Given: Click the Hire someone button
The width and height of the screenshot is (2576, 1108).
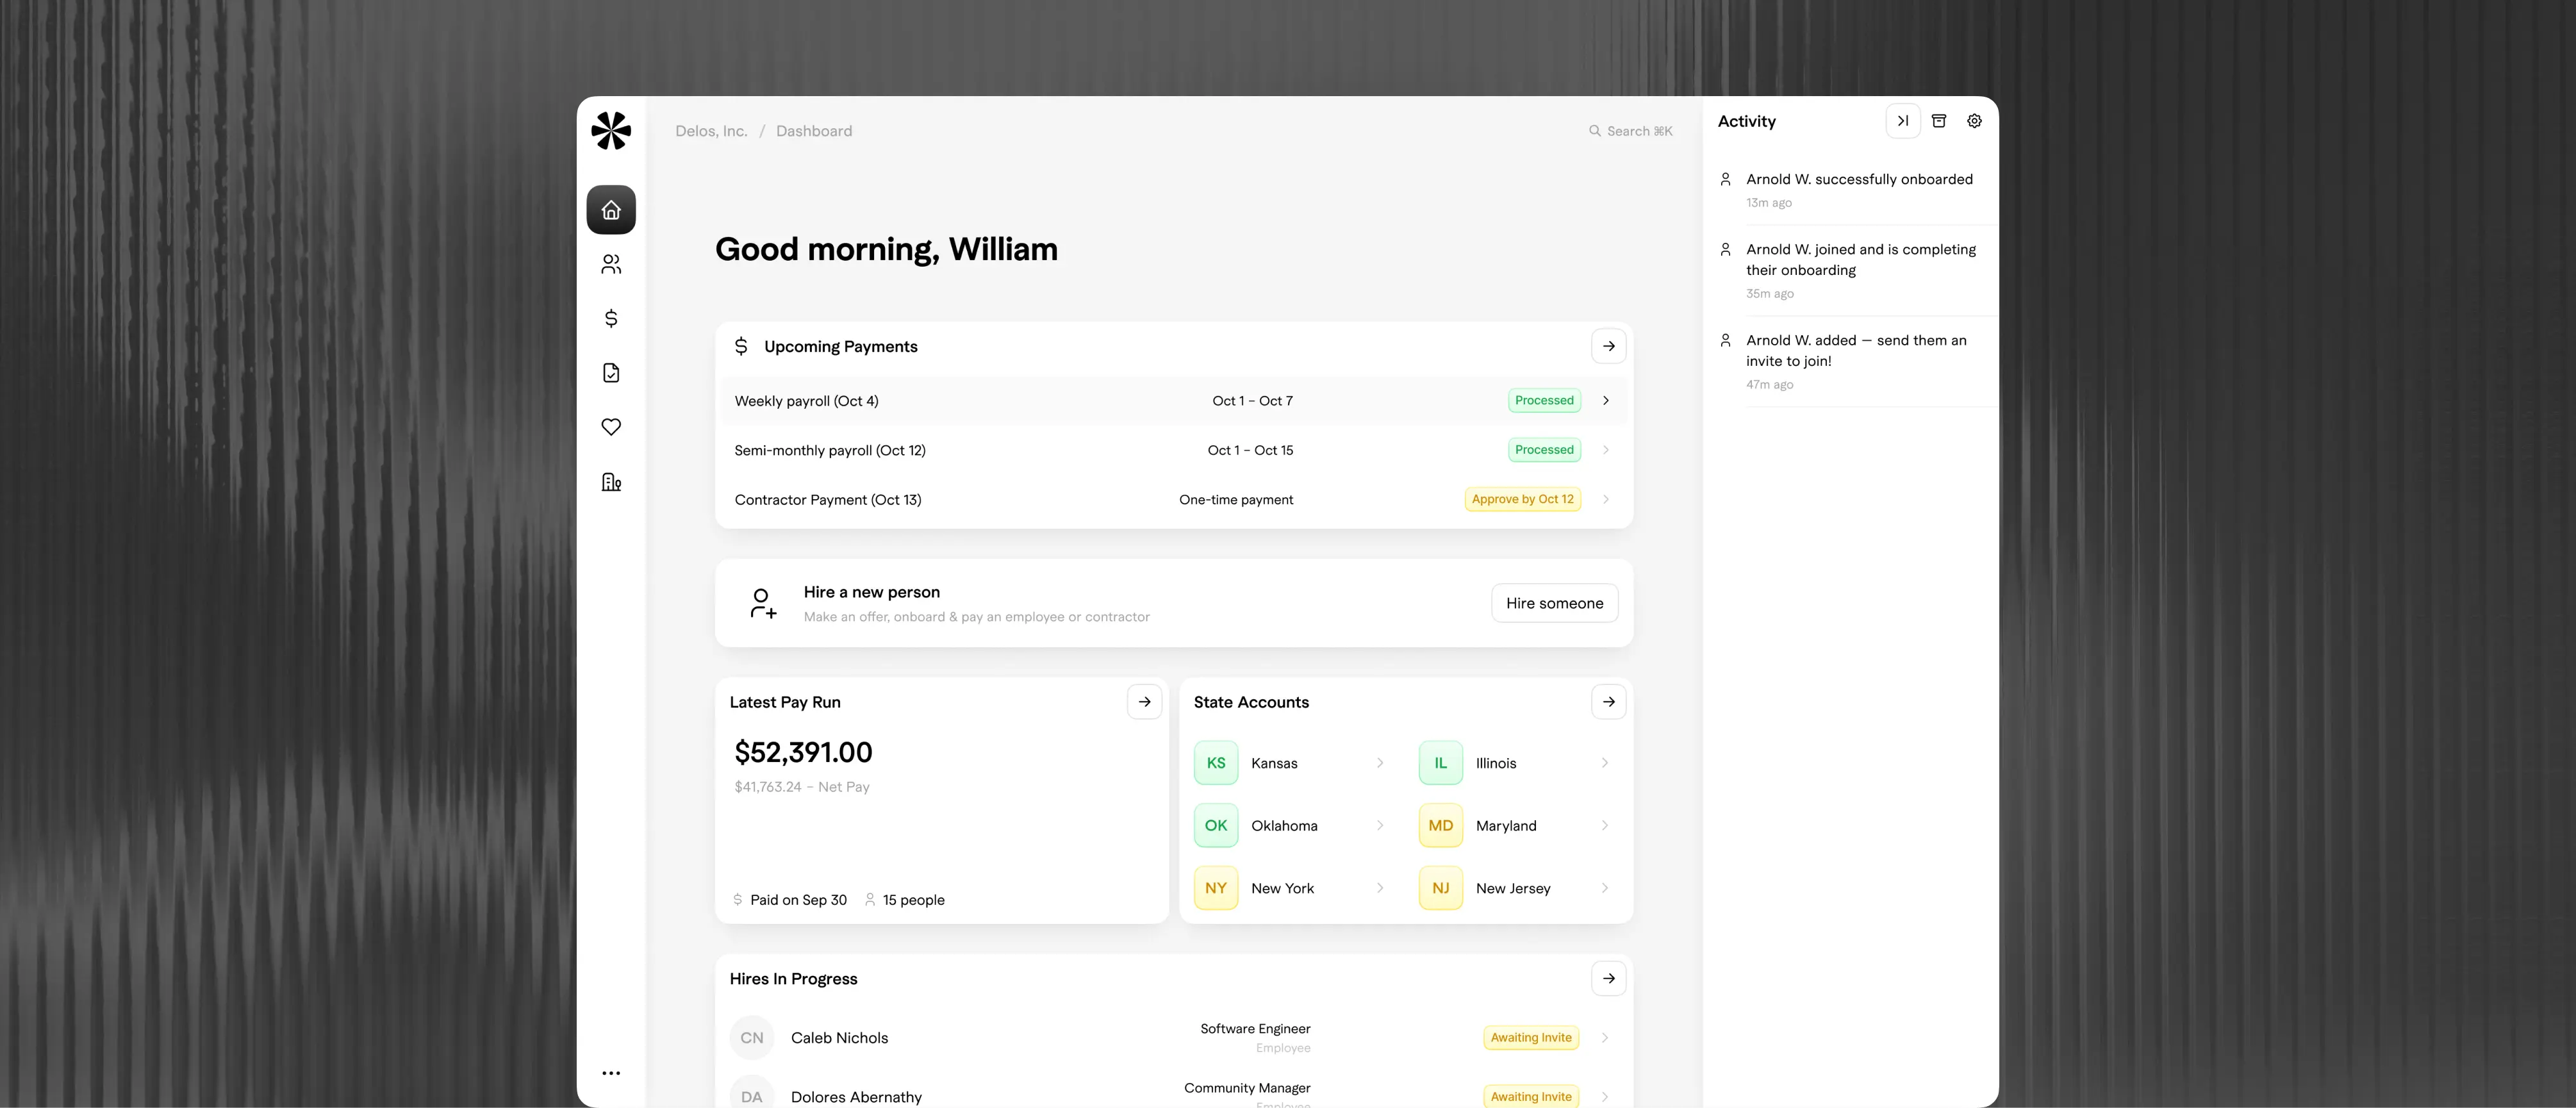Looking at the screenshot, I should [x=1554, y=603].
